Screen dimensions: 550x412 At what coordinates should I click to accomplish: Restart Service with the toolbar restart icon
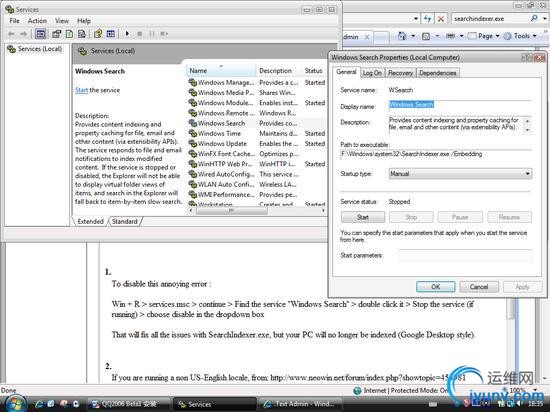click(164, 34)
